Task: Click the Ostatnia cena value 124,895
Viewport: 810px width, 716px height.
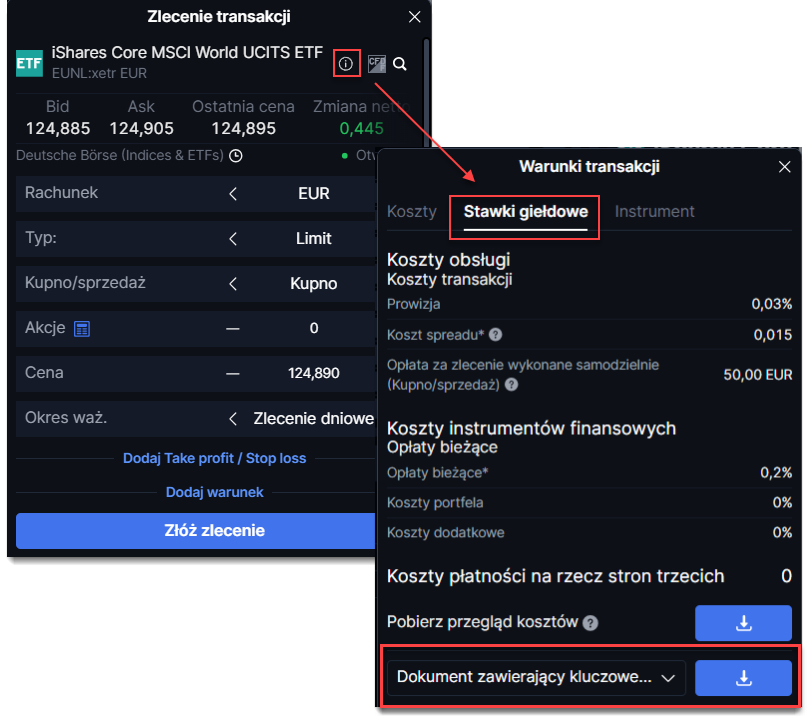Action: pyautogui.click(x=243, y=128)
